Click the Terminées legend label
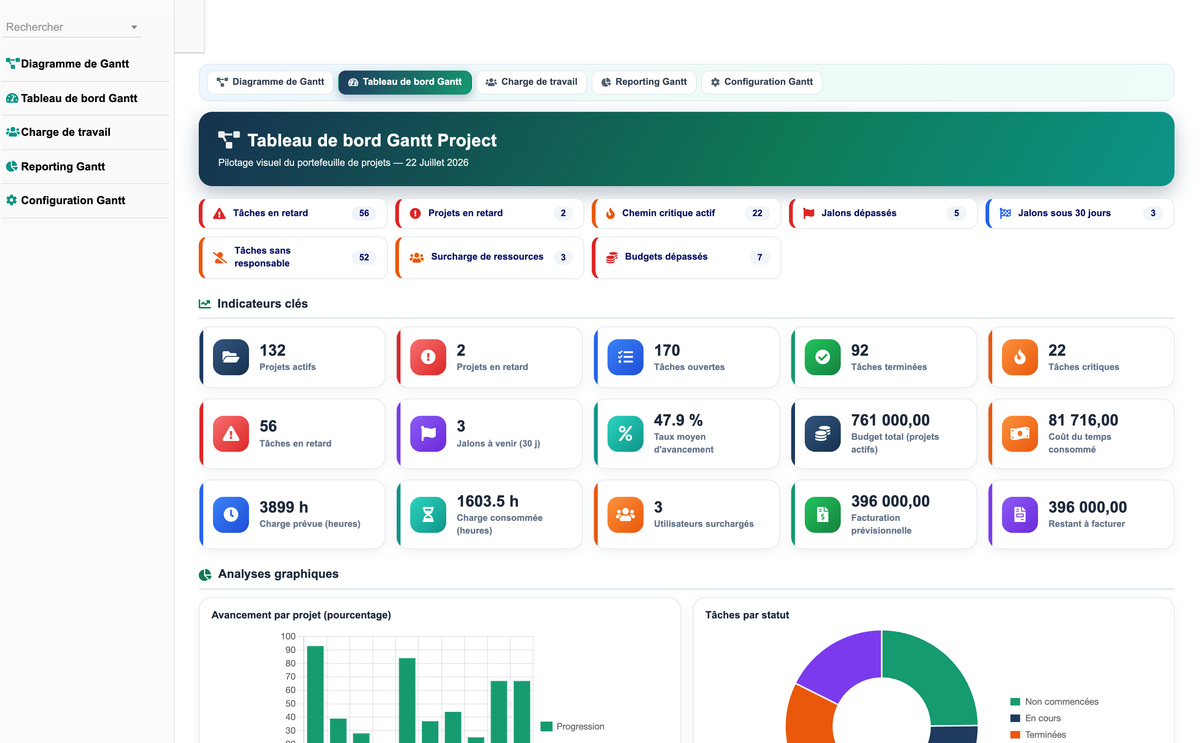The image size is (1200, 743). [x=1045, y=735]
